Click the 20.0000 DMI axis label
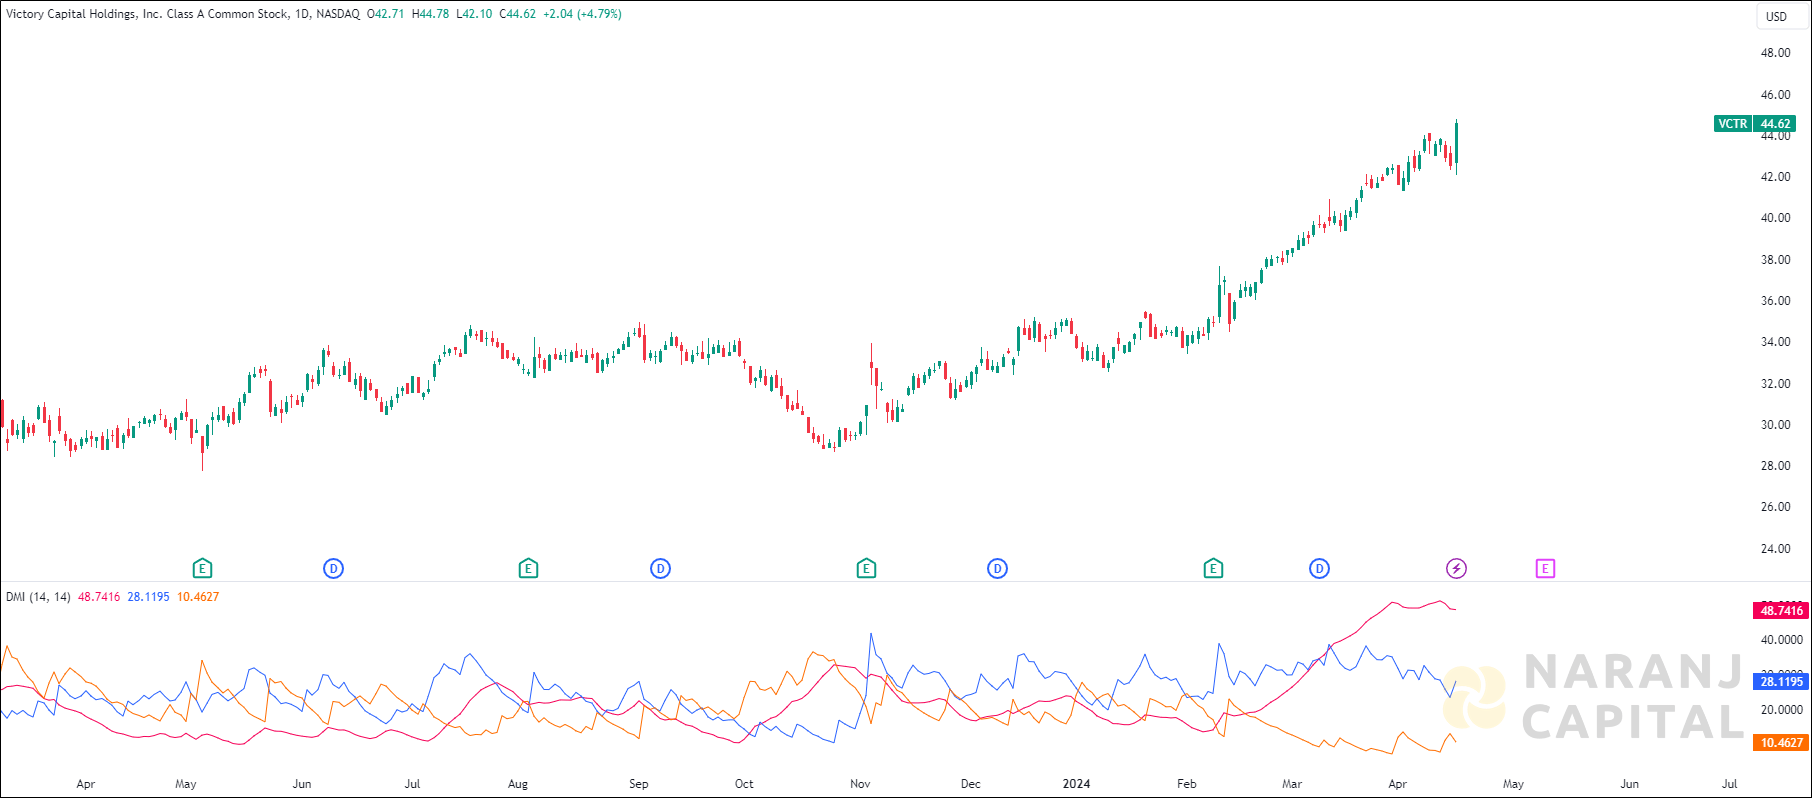This screenshot has width=1812, height=798. pyautogui.click(x=1781, y=710)
